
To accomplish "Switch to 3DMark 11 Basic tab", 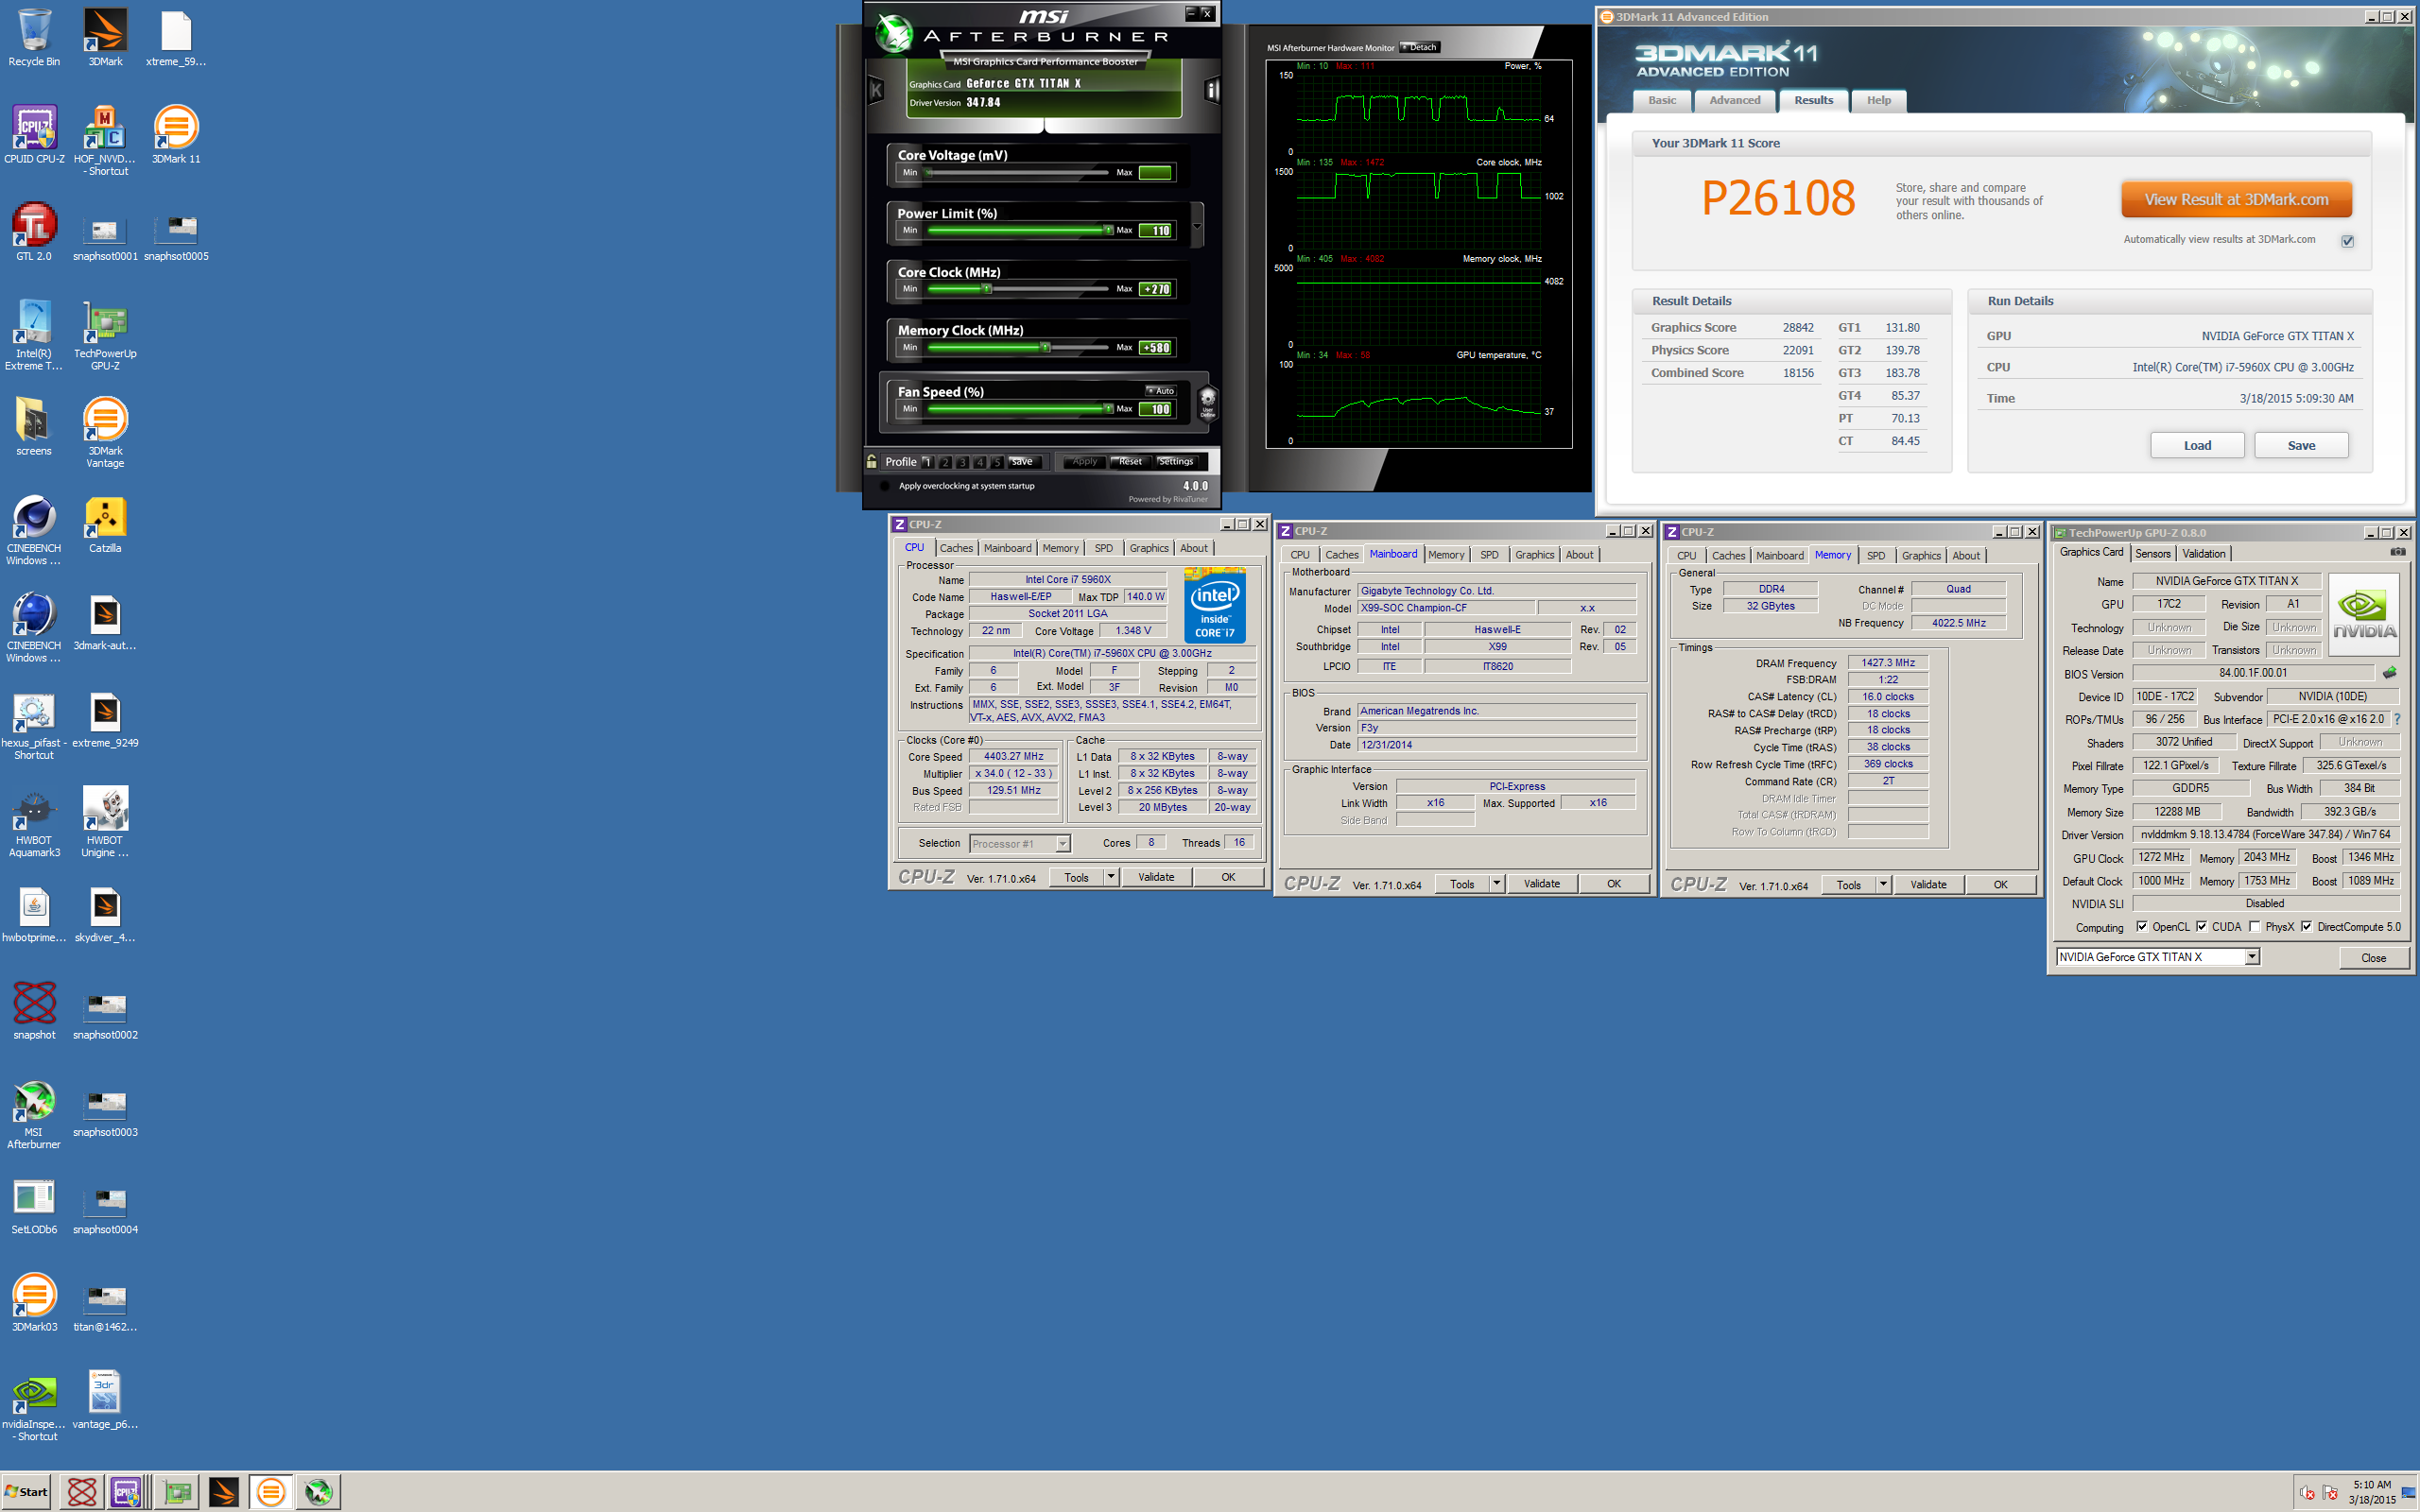I will coord(1662,100).
